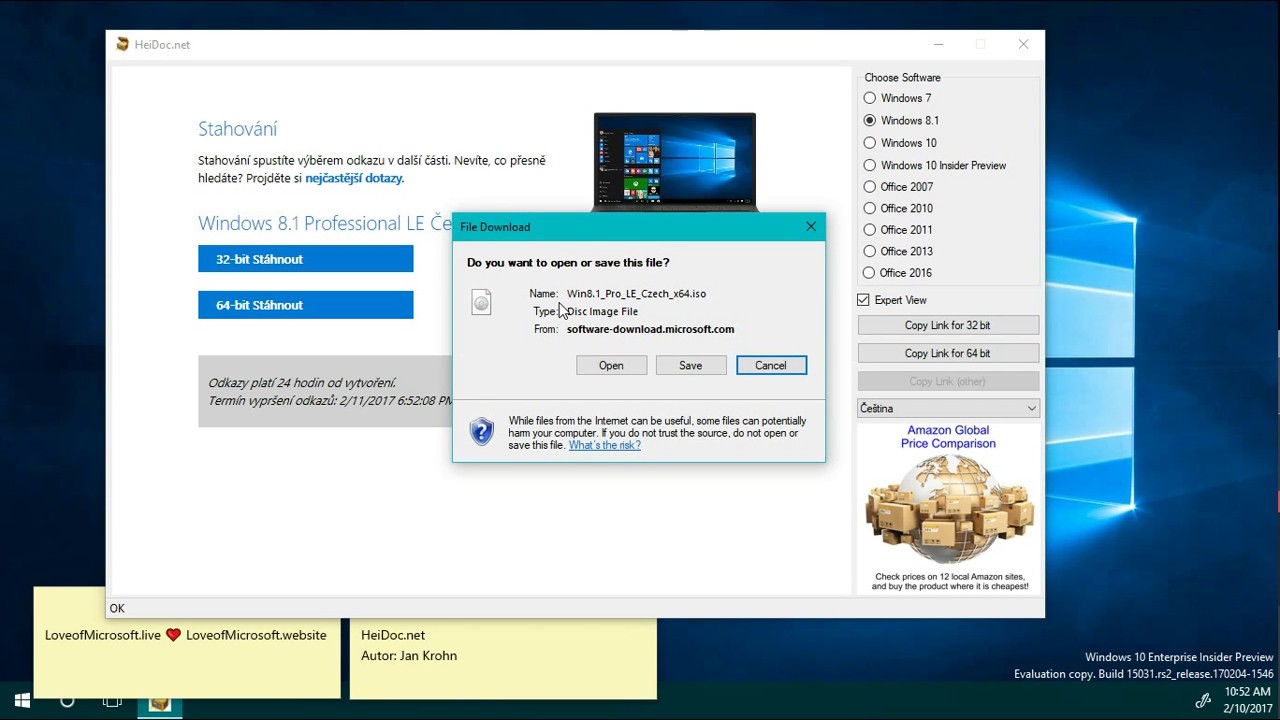Click Copy Link for 64 bit
Screen dimensions: 1280x720
948,353
